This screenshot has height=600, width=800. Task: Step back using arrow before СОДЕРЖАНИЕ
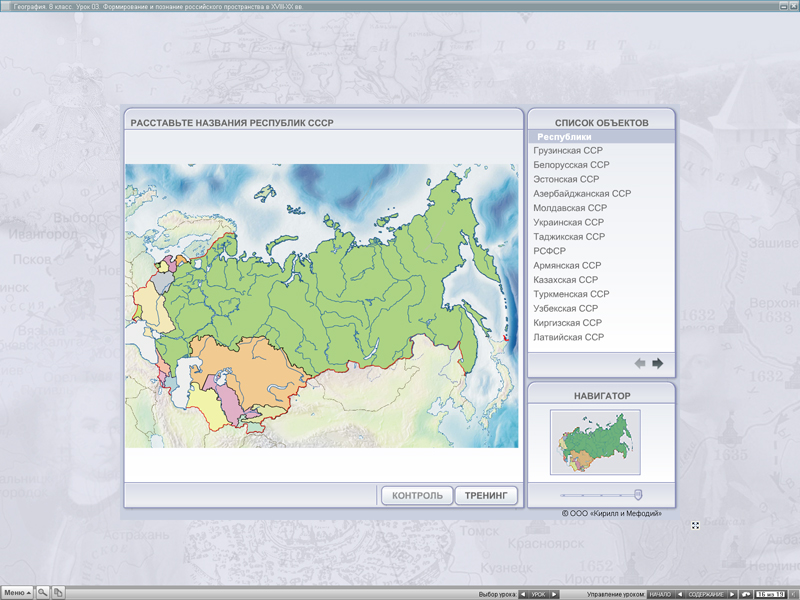tap(681, 594)
